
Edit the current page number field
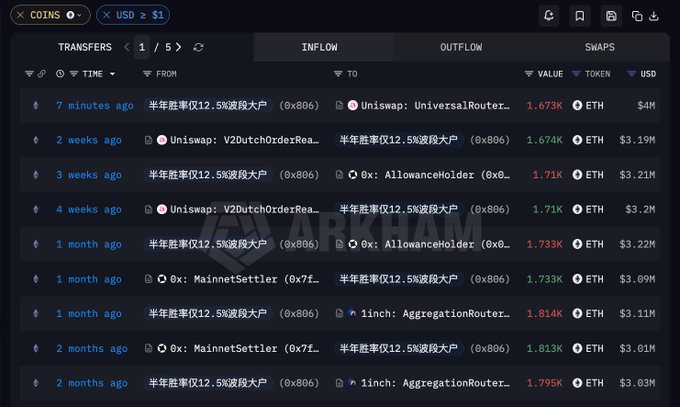click(142, 47)
